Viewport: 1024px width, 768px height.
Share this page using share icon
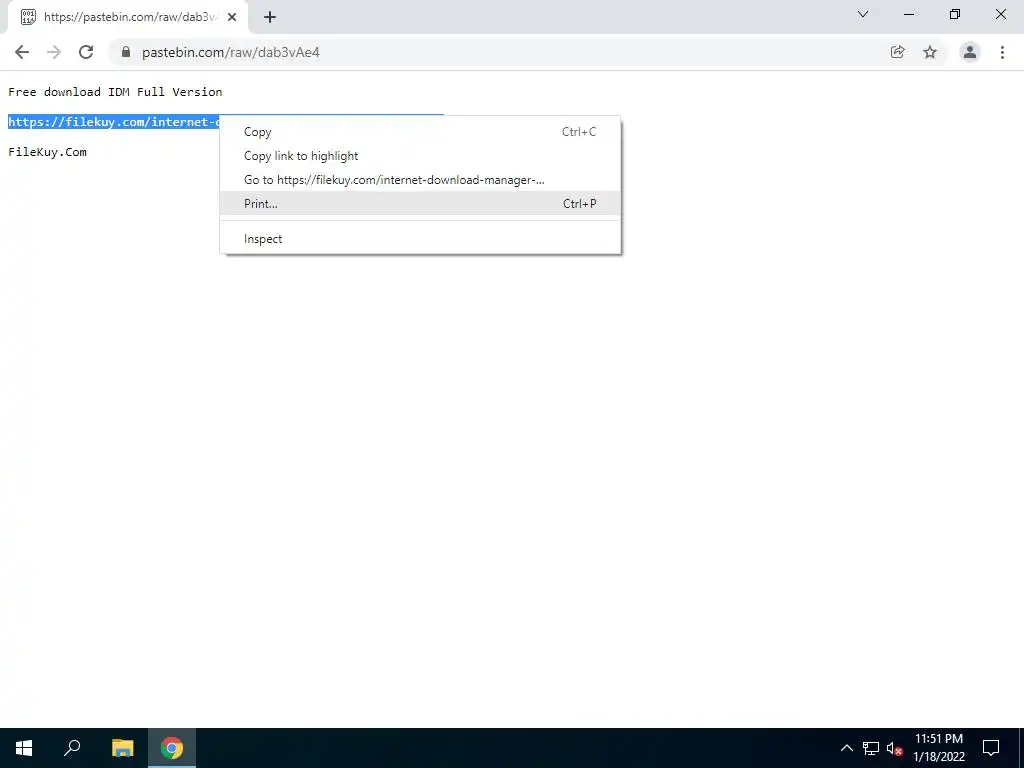898,52
